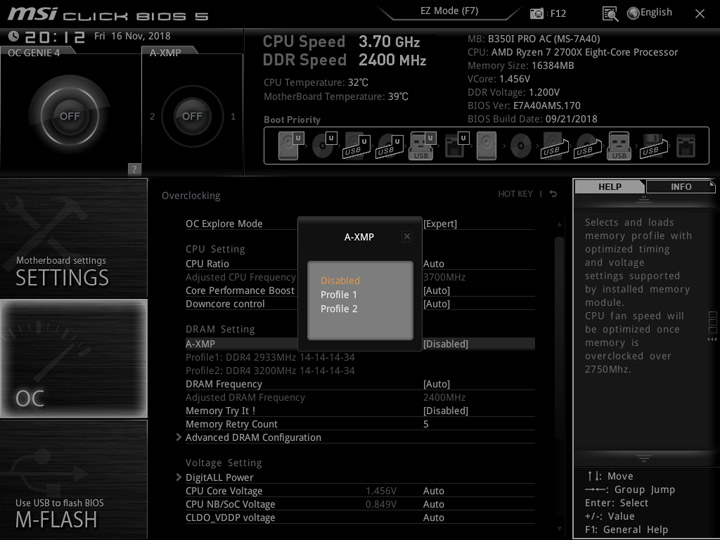This screenshot has width=720, height=540.
Task: Switch to the INFO tab
Action: point(681,186)
